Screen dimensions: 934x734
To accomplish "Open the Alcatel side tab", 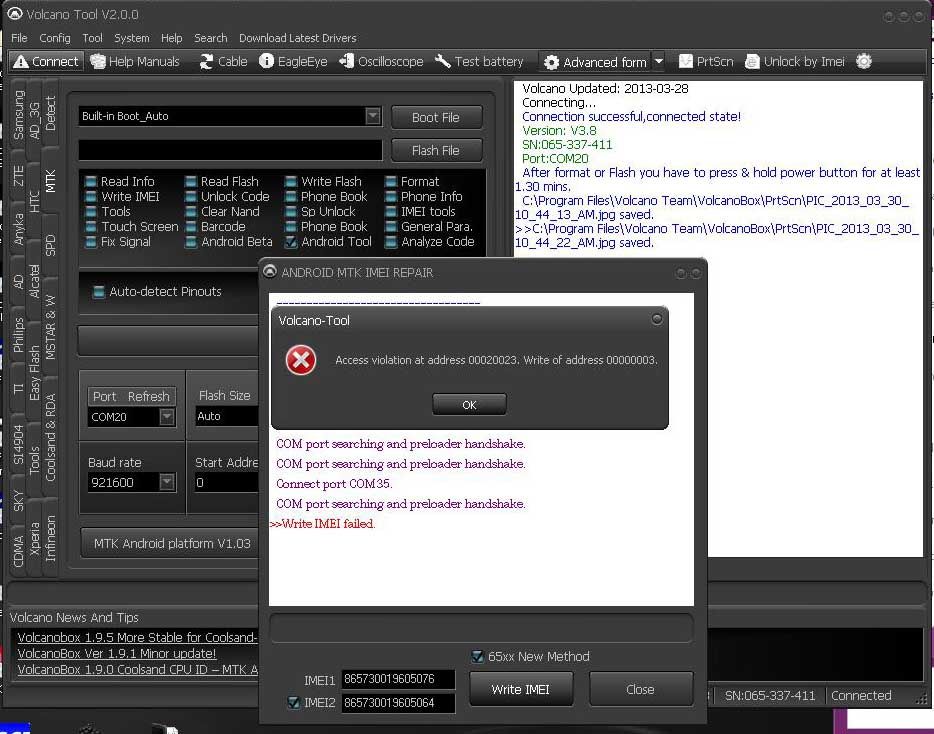I will point(35,280).
